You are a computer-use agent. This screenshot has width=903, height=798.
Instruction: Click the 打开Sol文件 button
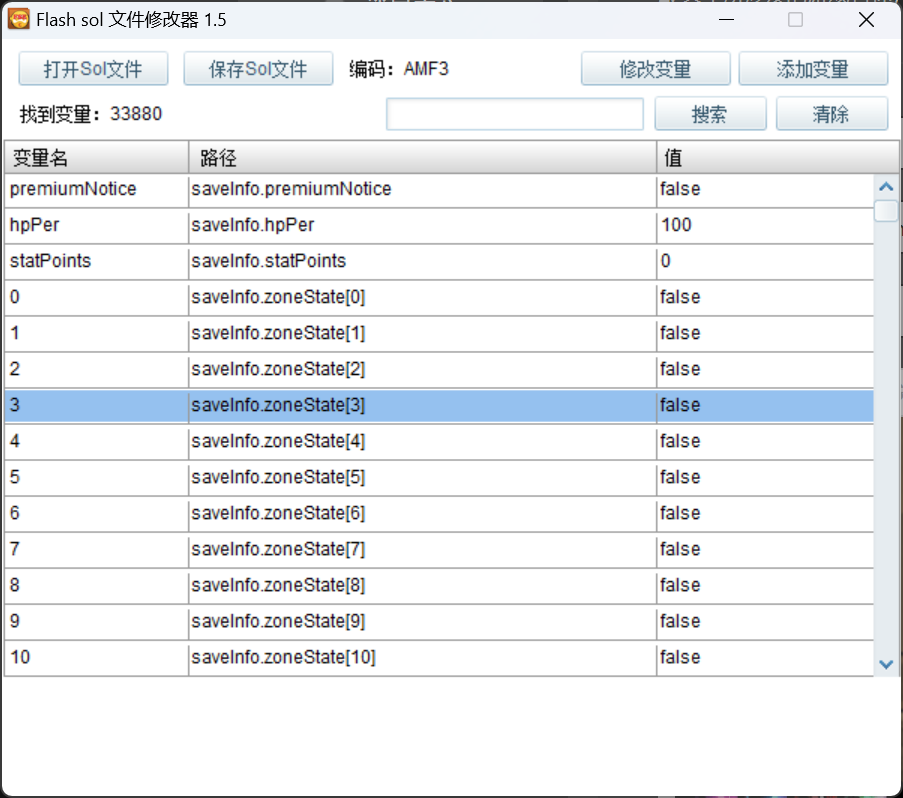(x=93, y=69)
